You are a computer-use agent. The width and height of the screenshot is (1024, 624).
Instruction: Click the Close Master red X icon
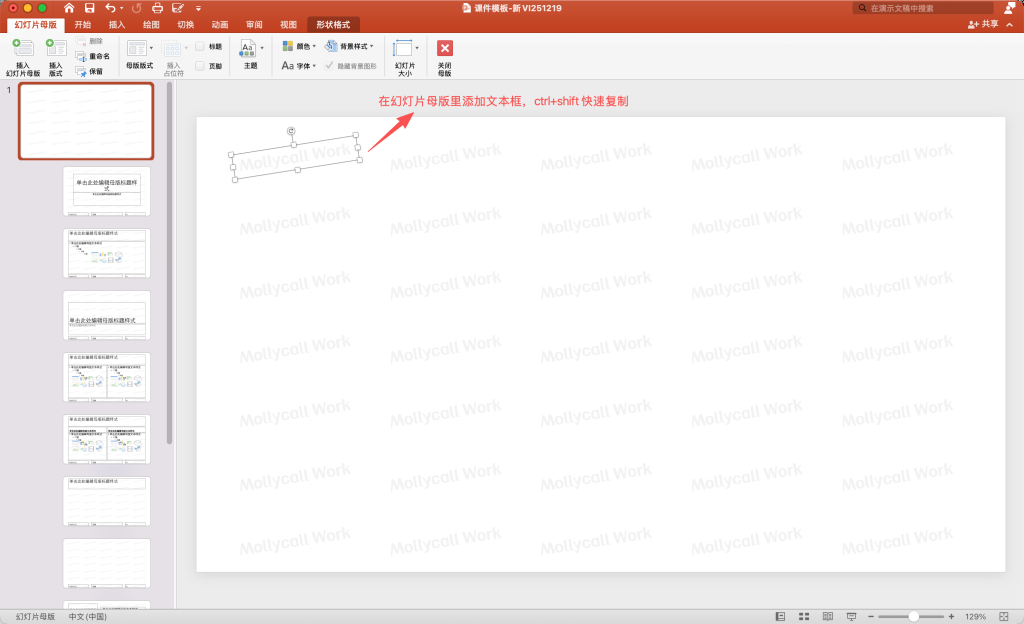[445, 48]
